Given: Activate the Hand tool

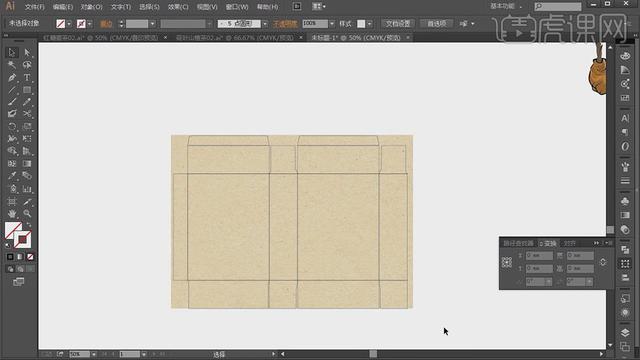Looking at the screenshot, I should (x=12, y=213).
